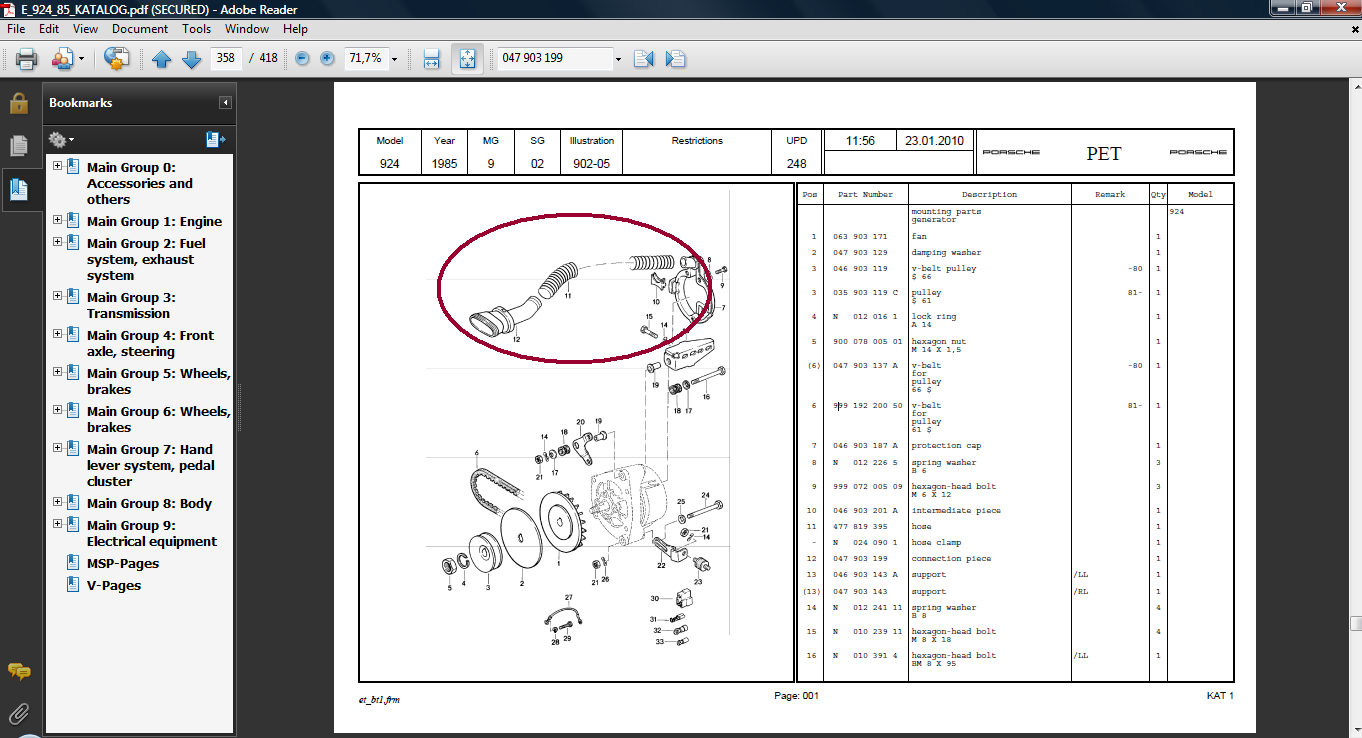Screen dimensions: 1362x738
Task: Open the Help menu
Action: (295, 29)
